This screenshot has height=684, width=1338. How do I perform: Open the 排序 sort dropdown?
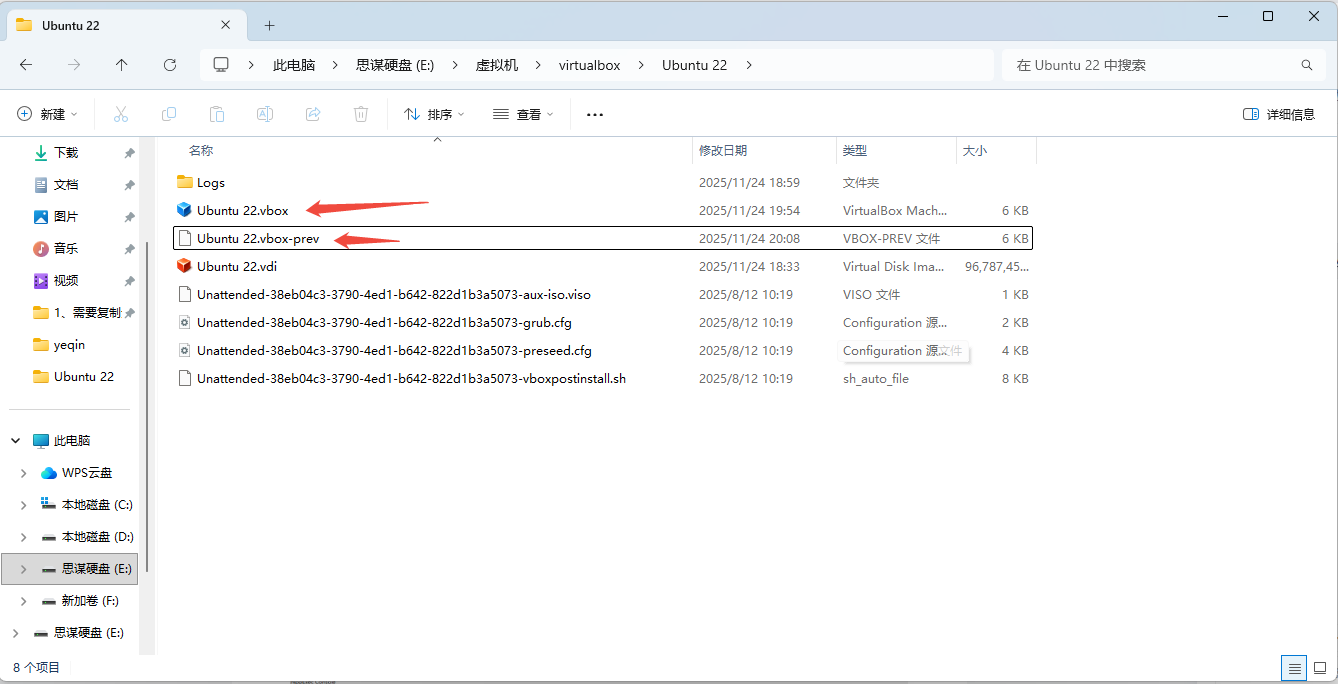click(434, 114)
